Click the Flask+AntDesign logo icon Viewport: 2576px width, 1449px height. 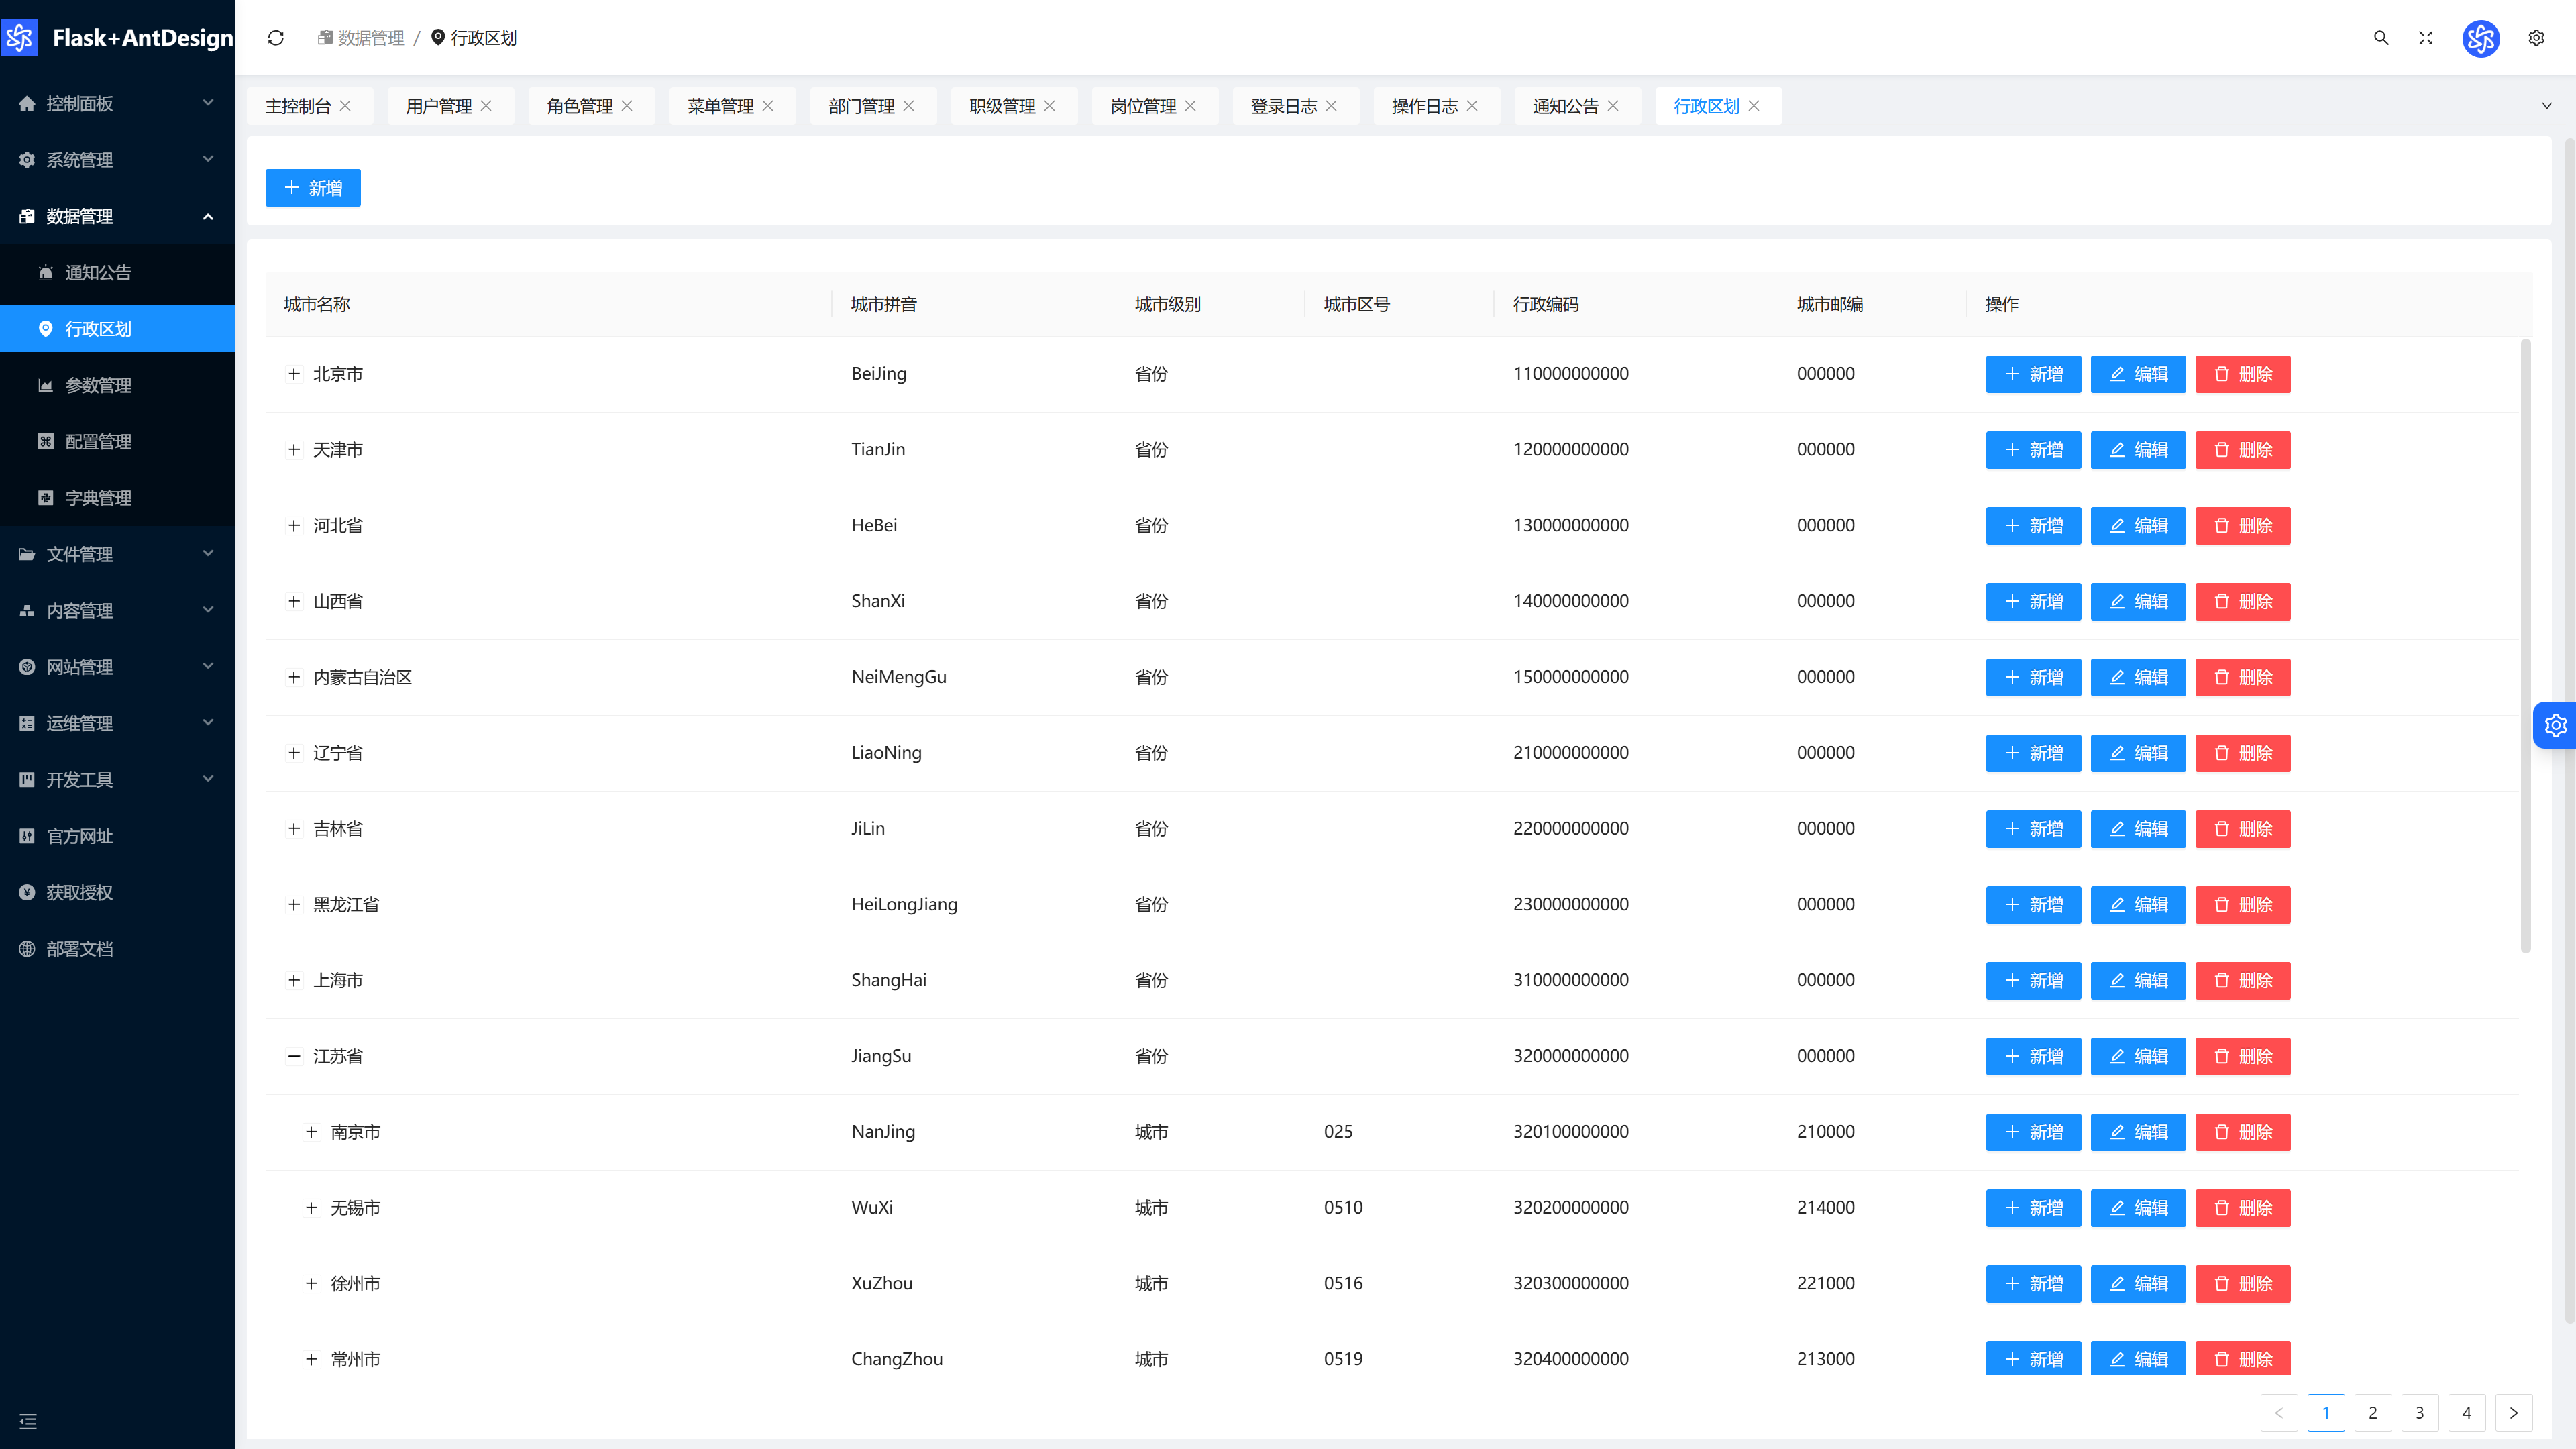[20, 37]
